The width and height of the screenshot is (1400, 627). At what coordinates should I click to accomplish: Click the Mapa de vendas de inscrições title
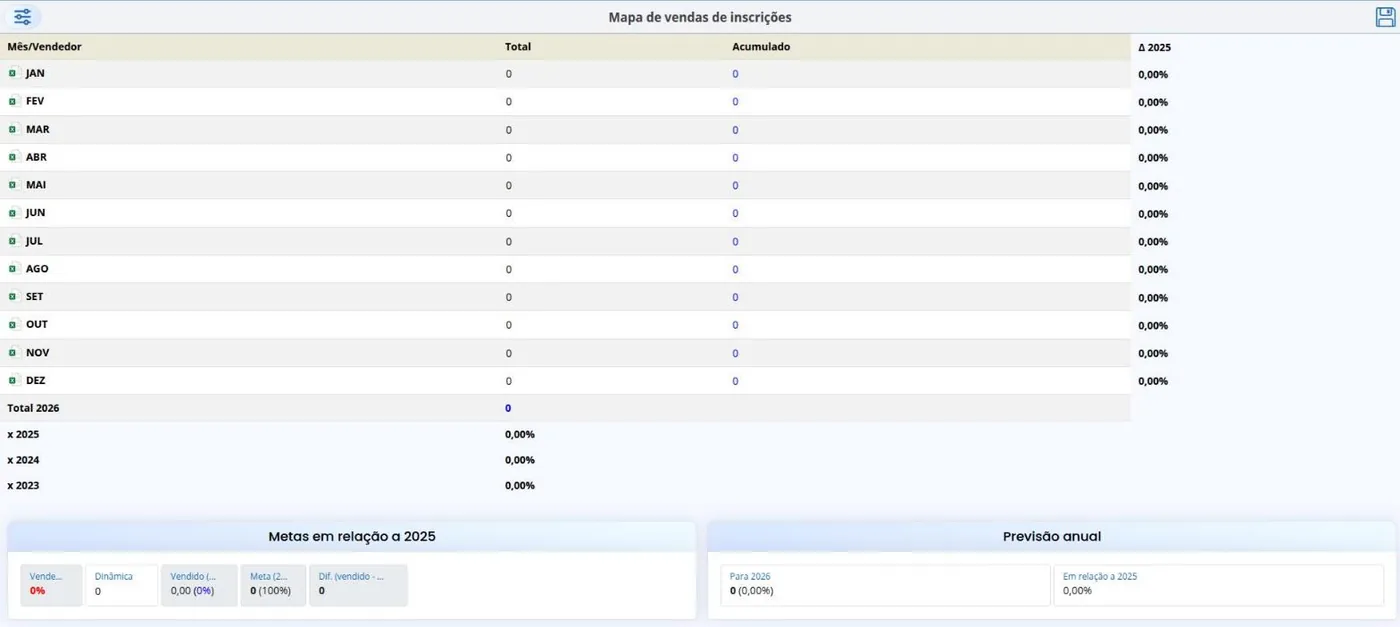[x=700, y=17]
